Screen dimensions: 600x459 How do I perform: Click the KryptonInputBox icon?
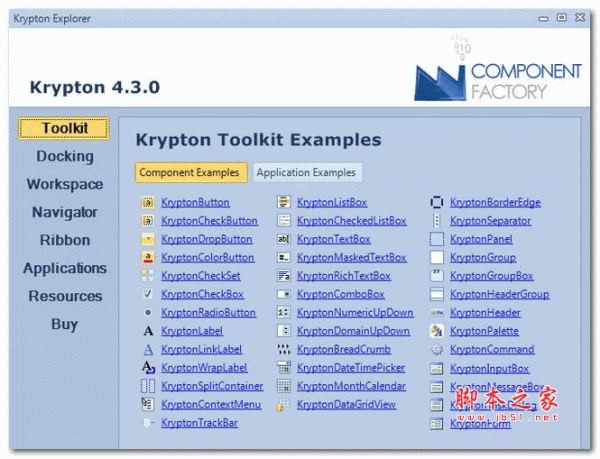point(437,369)
